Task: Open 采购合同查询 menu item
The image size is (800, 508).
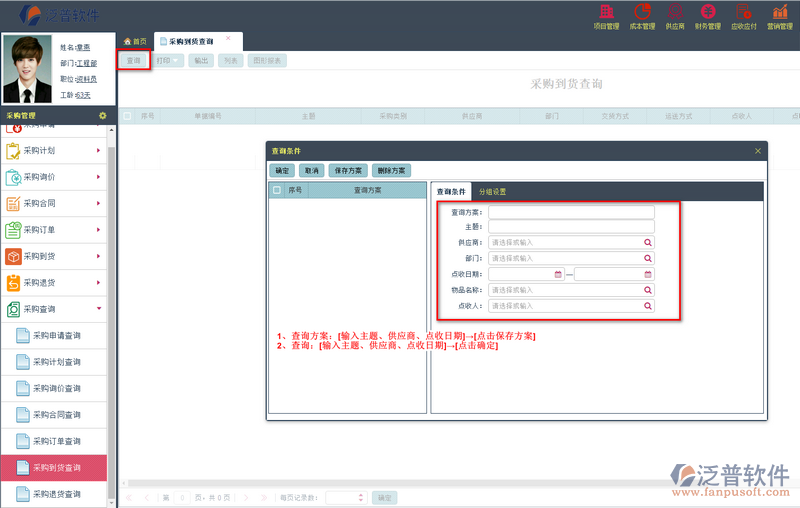Action: pyautogui.click(x=54, y=415)
